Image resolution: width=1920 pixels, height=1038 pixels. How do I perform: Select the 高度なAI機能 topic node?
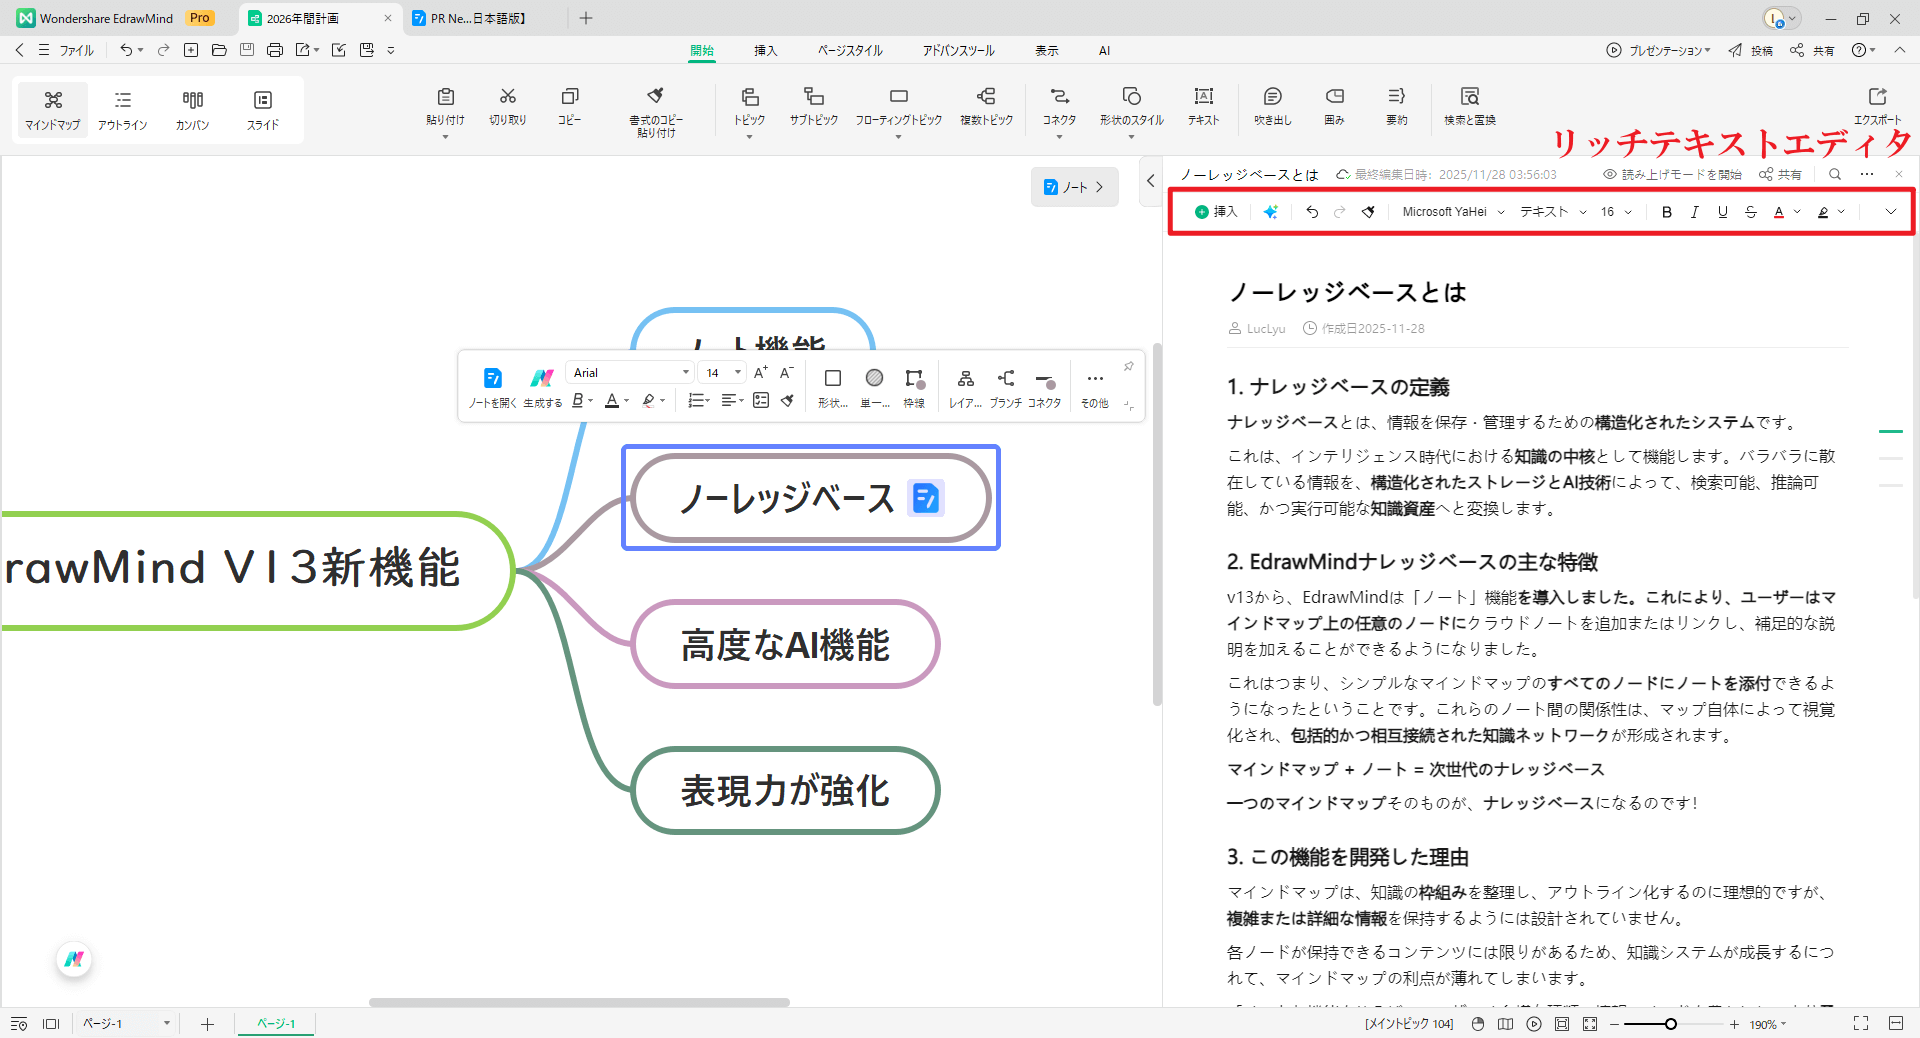(x=785, y=645)
